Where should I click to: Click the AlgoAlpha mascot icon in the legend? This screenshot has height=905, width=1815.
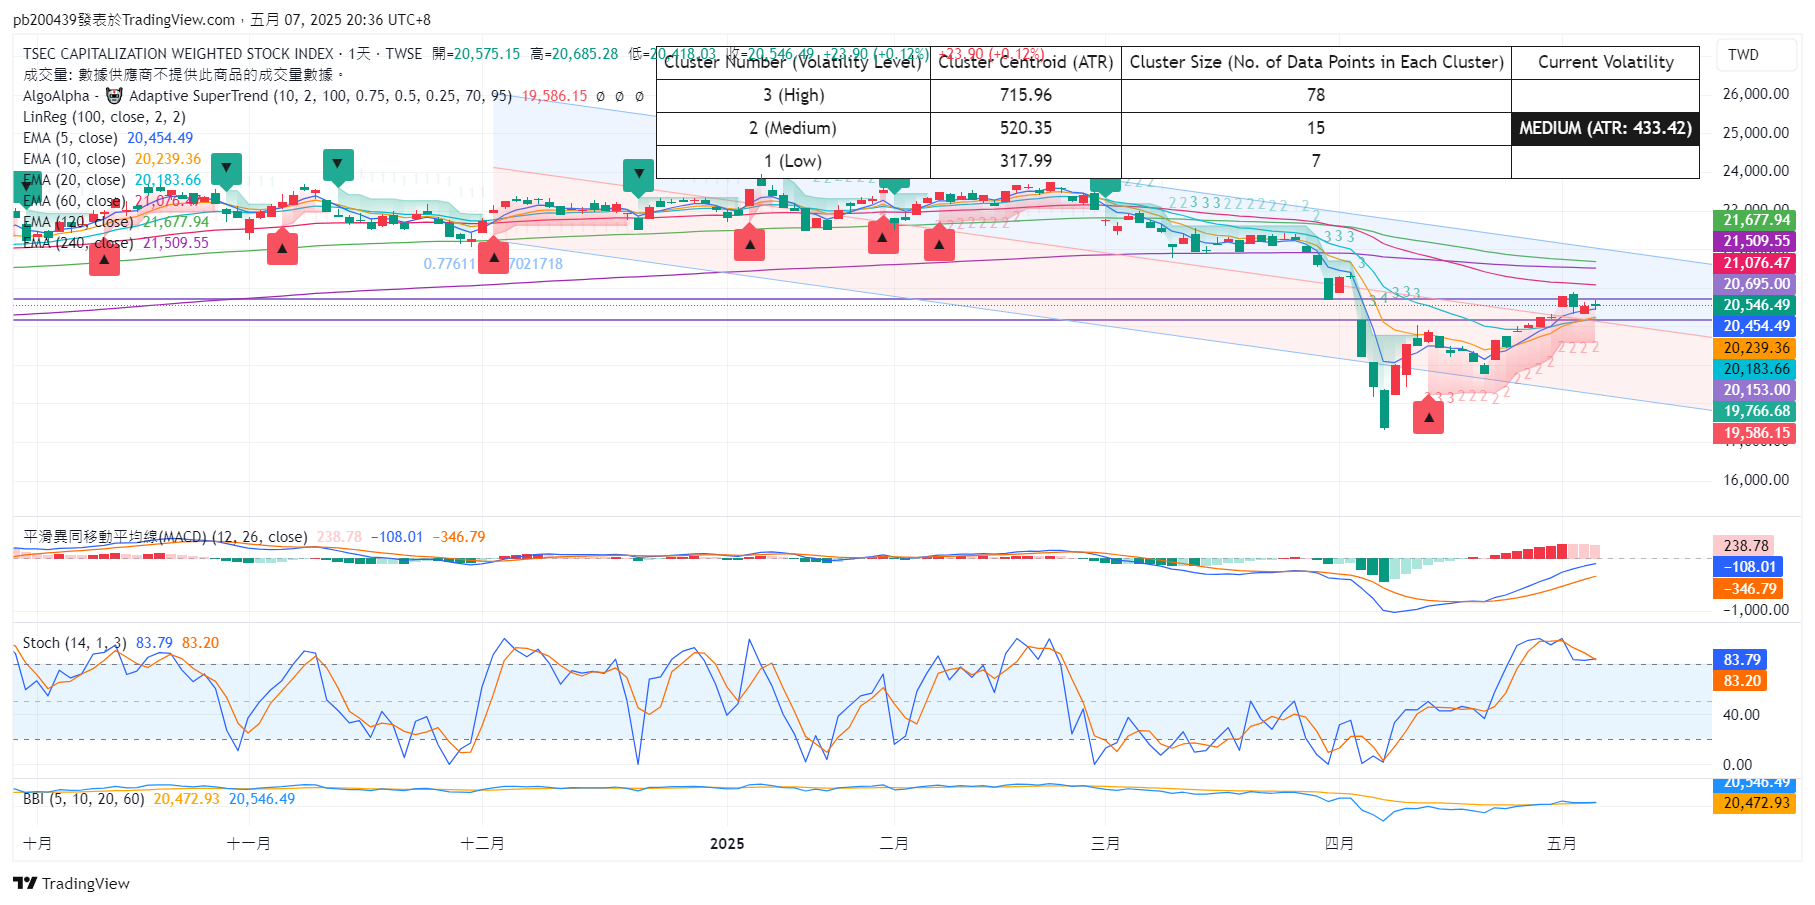[x=114, y=96]
